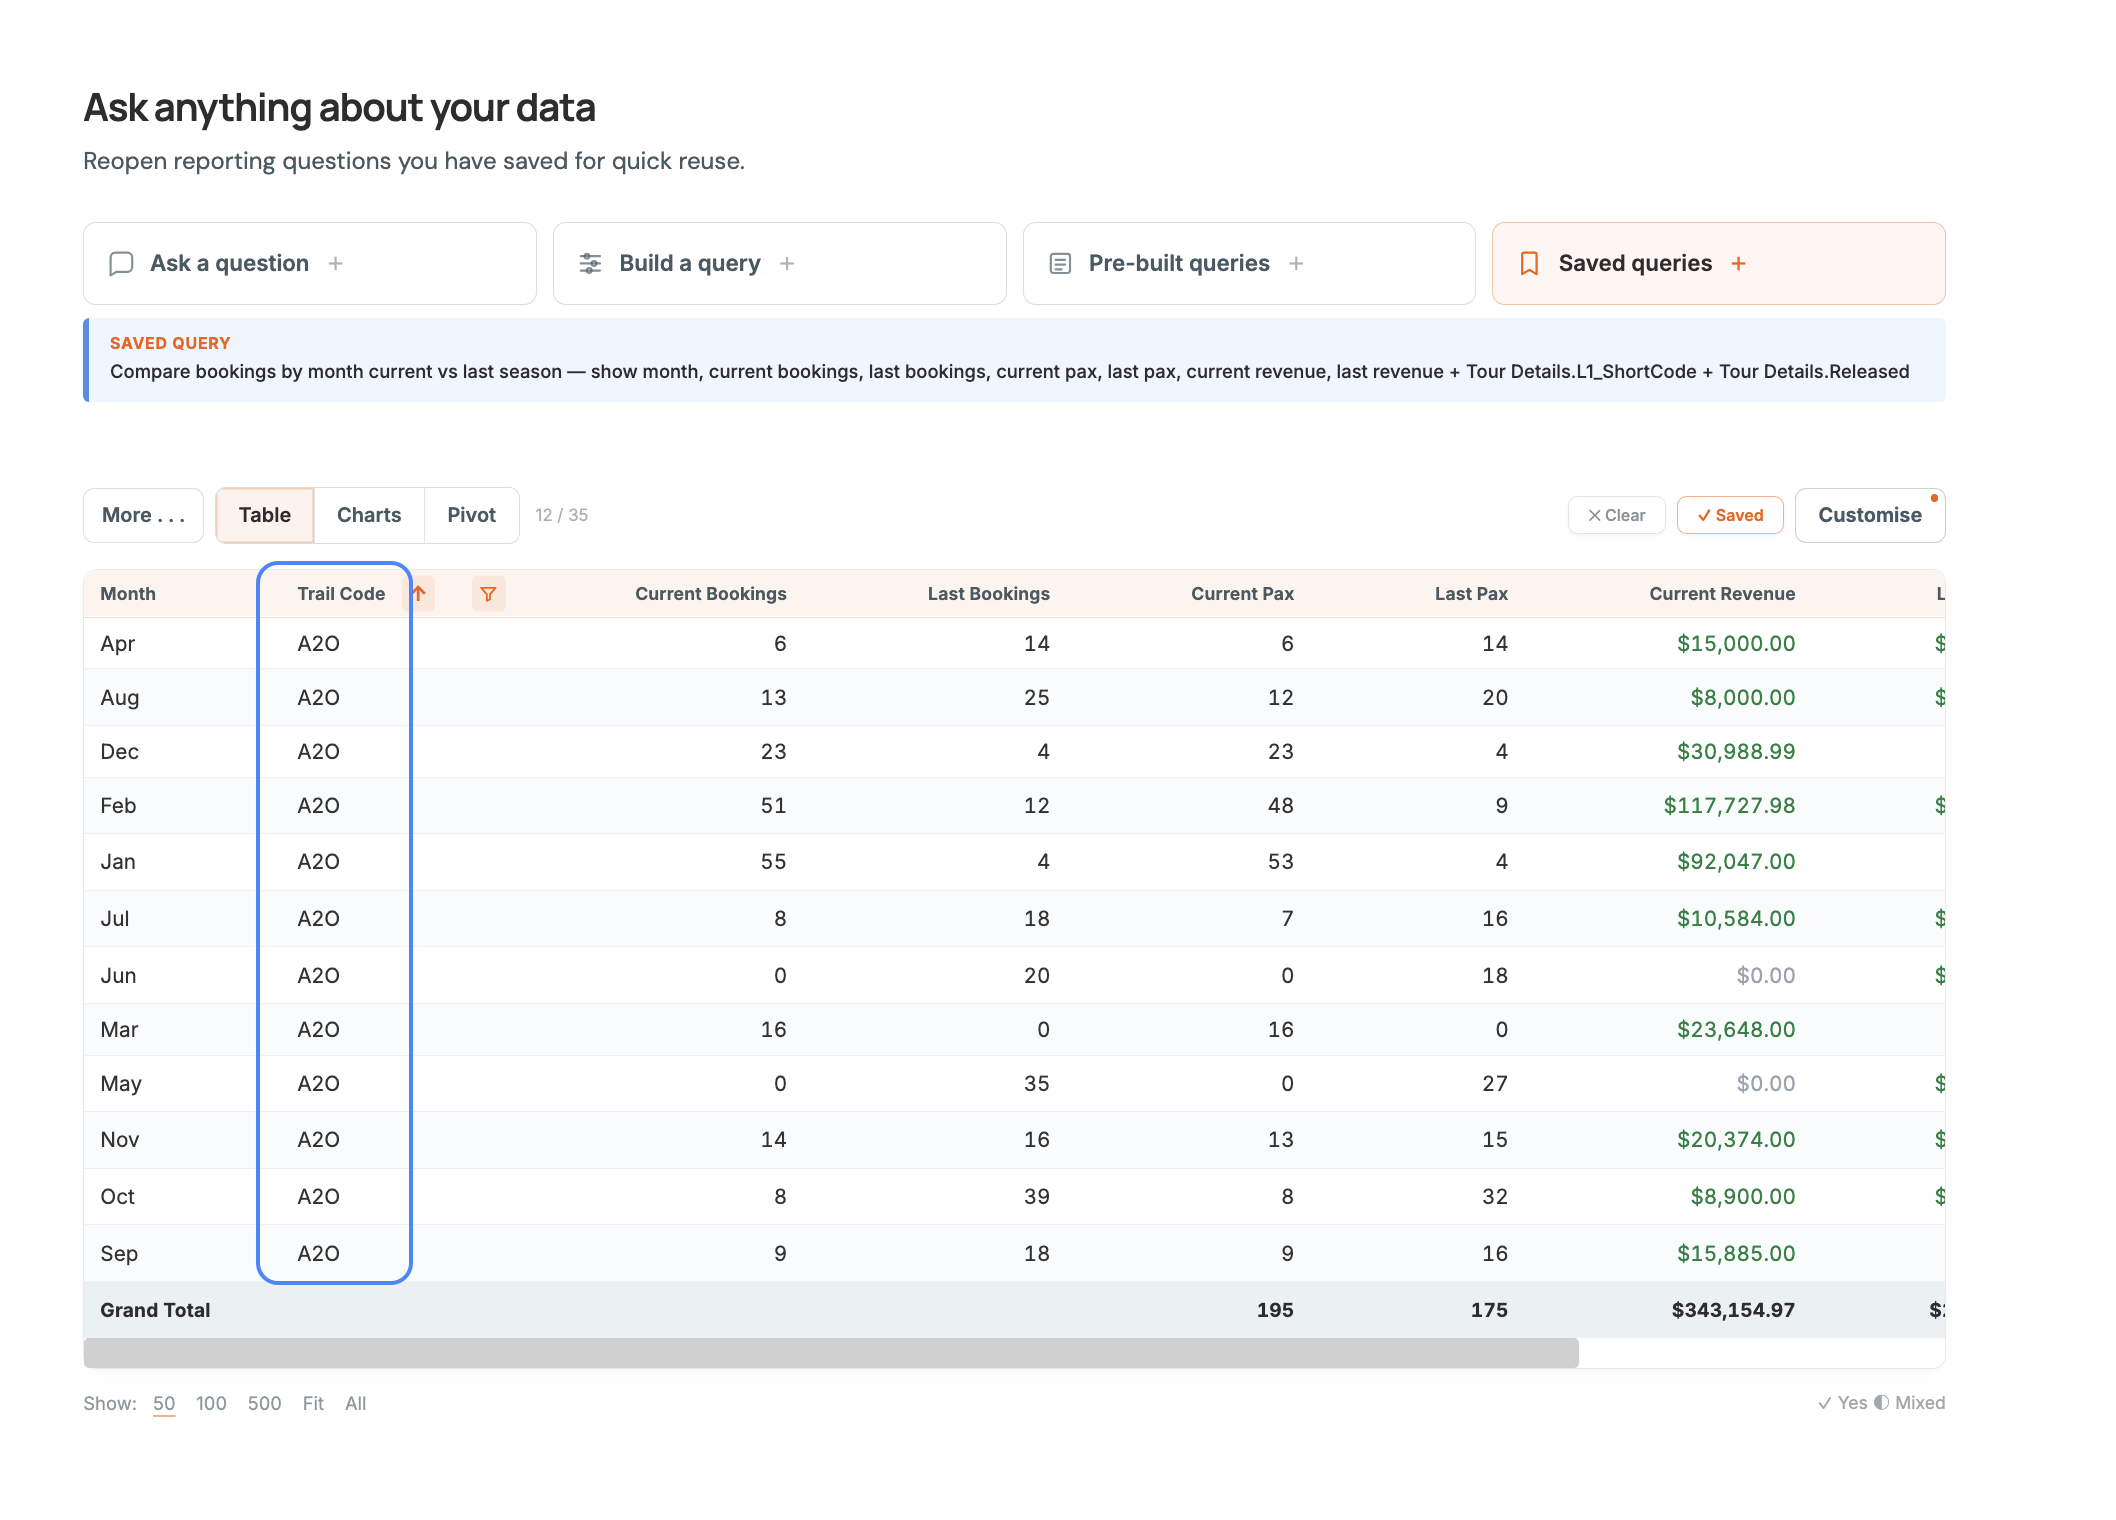Select the Sep month cell

119,1254
